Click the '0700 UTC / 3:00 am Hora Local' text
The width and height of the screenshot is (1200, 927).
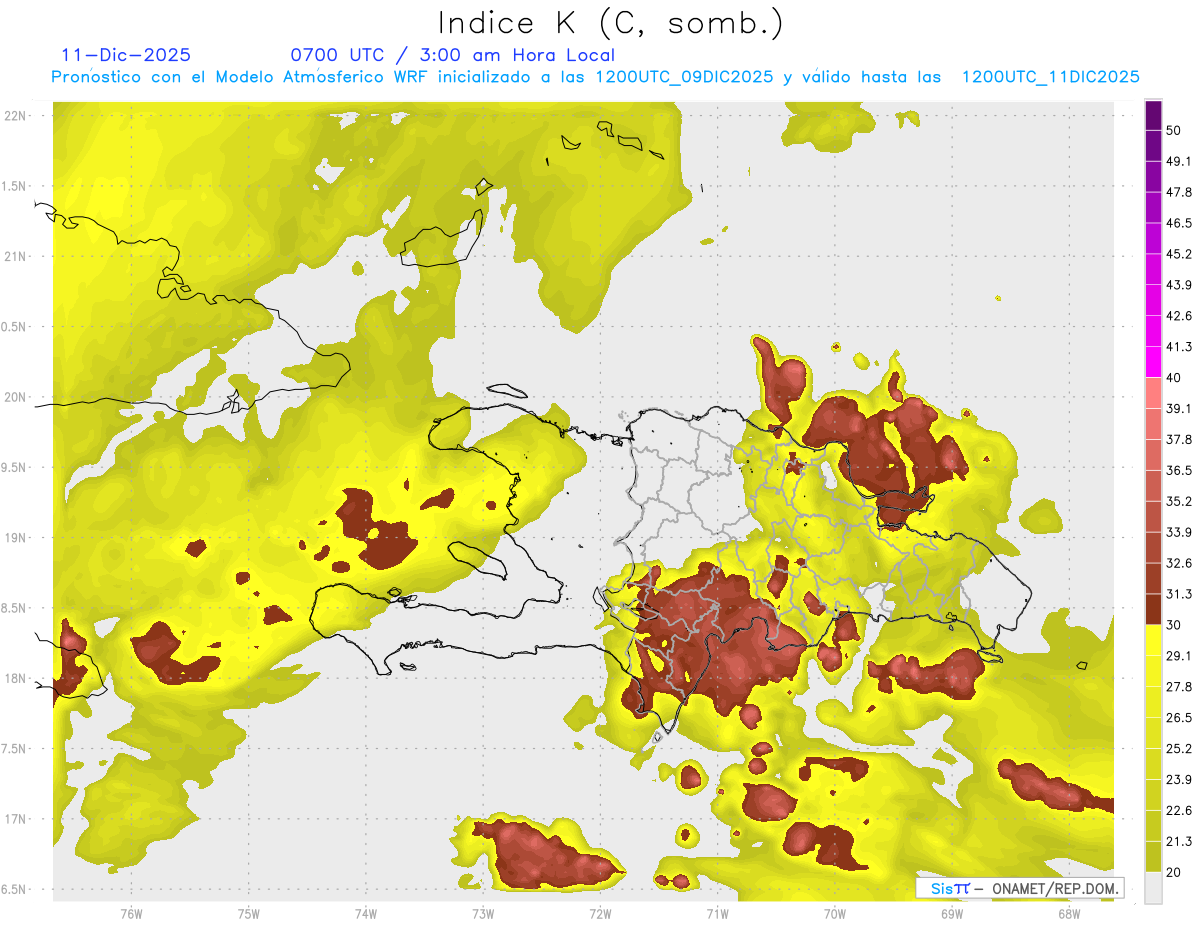(x=453, y=55)
